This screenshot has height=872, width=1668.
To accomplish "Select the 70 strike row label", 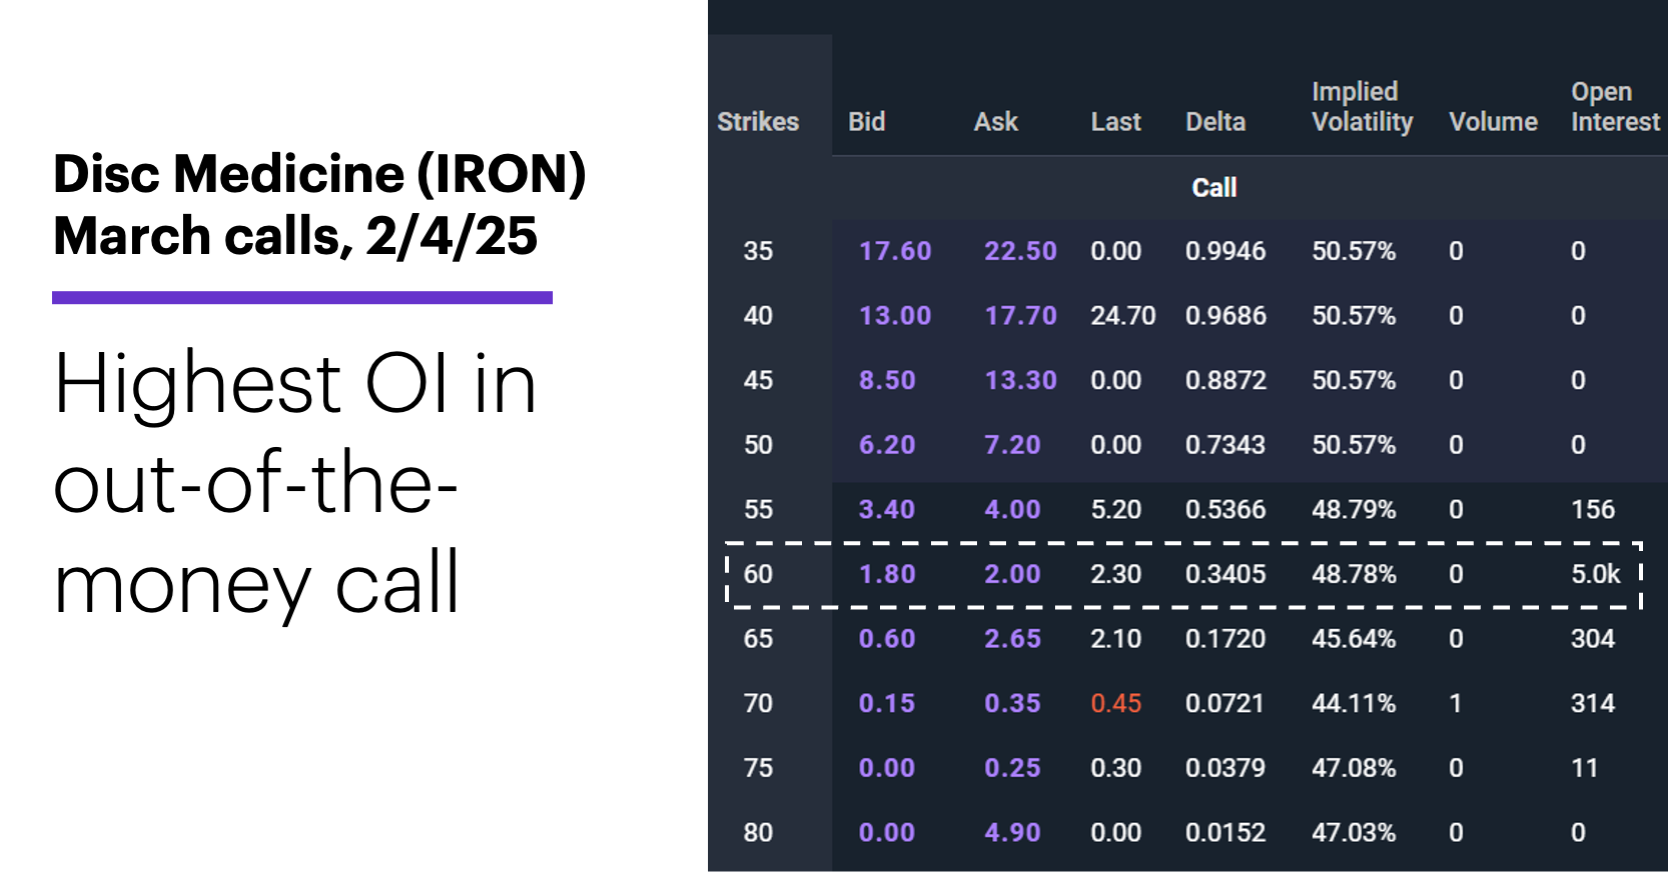I will click(x=758, y=704).
